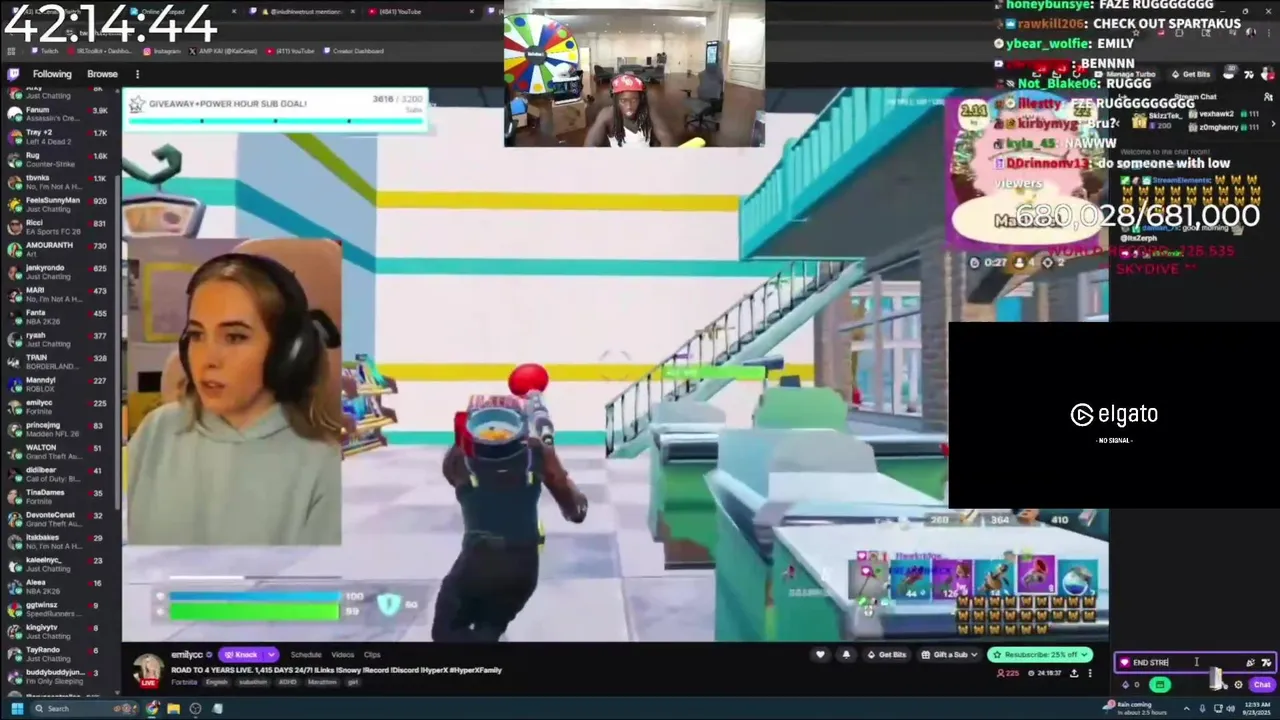Viewport: 1280px width, 720px height.
Task: Open Aleea's NBA 2K26 channel
Action: click(60, 586)
